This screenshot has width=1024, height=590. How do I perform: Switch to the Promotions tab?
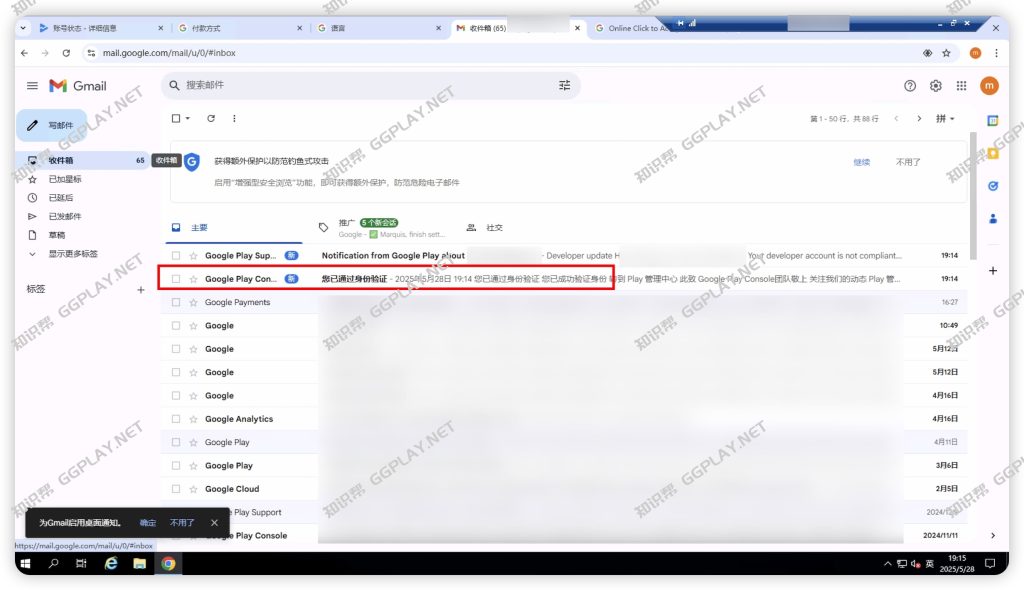tap(382, 227)
